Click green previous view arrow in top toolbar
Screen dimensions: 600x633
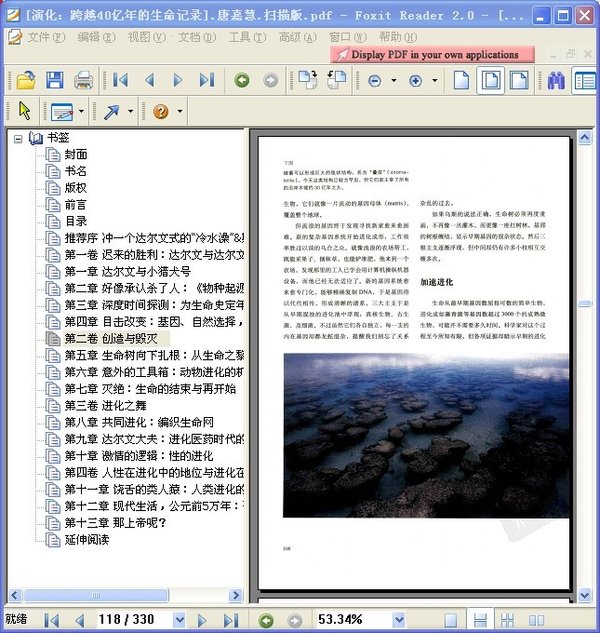click(241, 80)
